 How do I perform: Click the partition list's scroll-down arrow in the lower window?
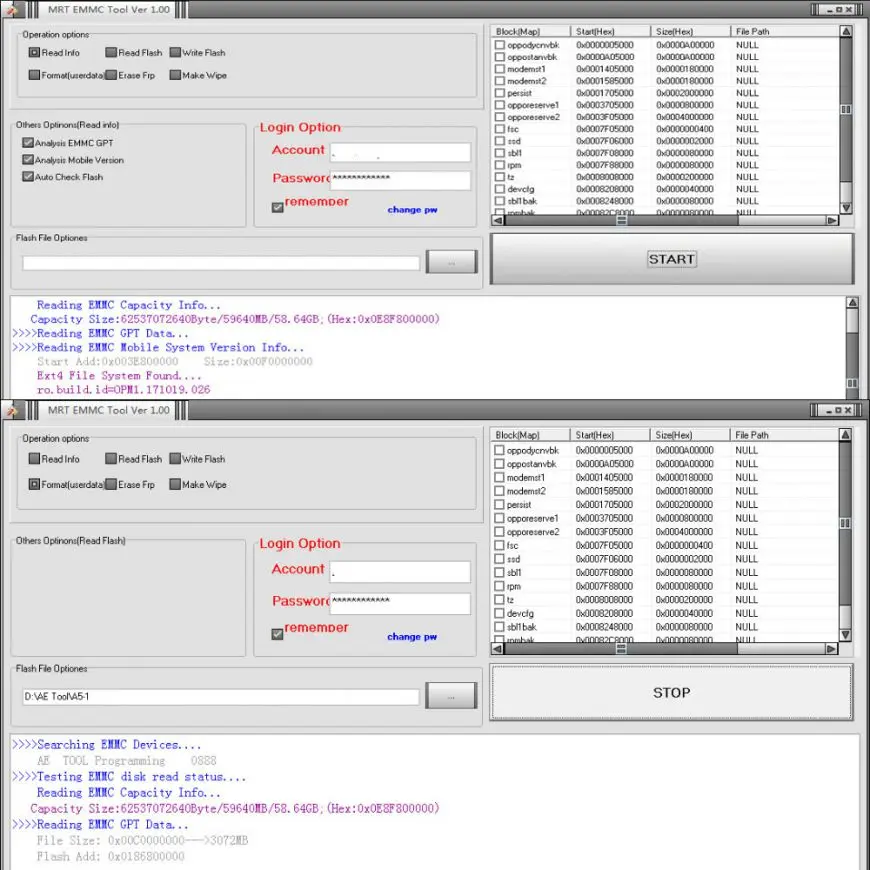click(845, 635)
